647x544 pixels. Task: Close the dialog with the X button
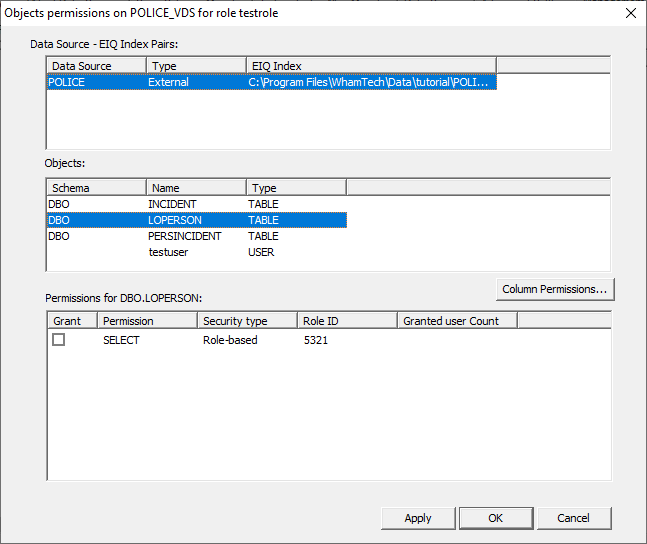coord(630,13)
